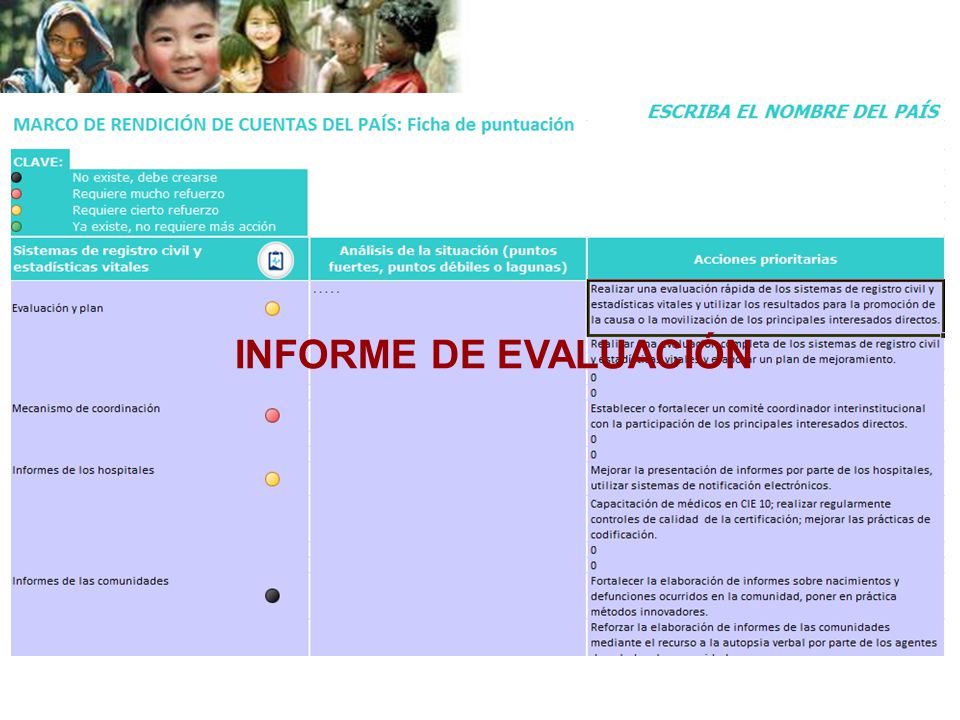Click the red legend dot for Requiere mucho refuerzo

point(17,194)
